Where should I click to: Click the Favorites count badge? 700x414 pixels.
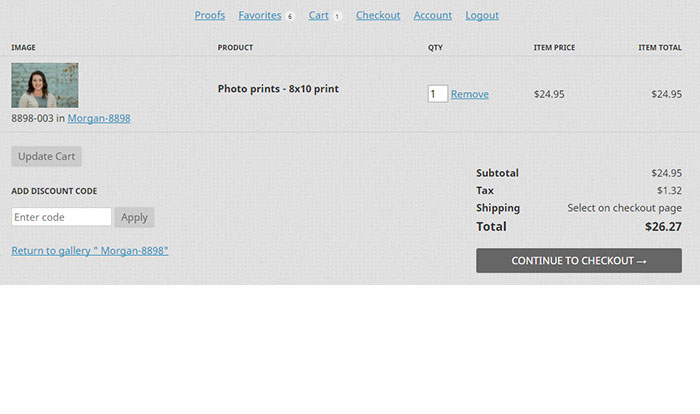290,17
